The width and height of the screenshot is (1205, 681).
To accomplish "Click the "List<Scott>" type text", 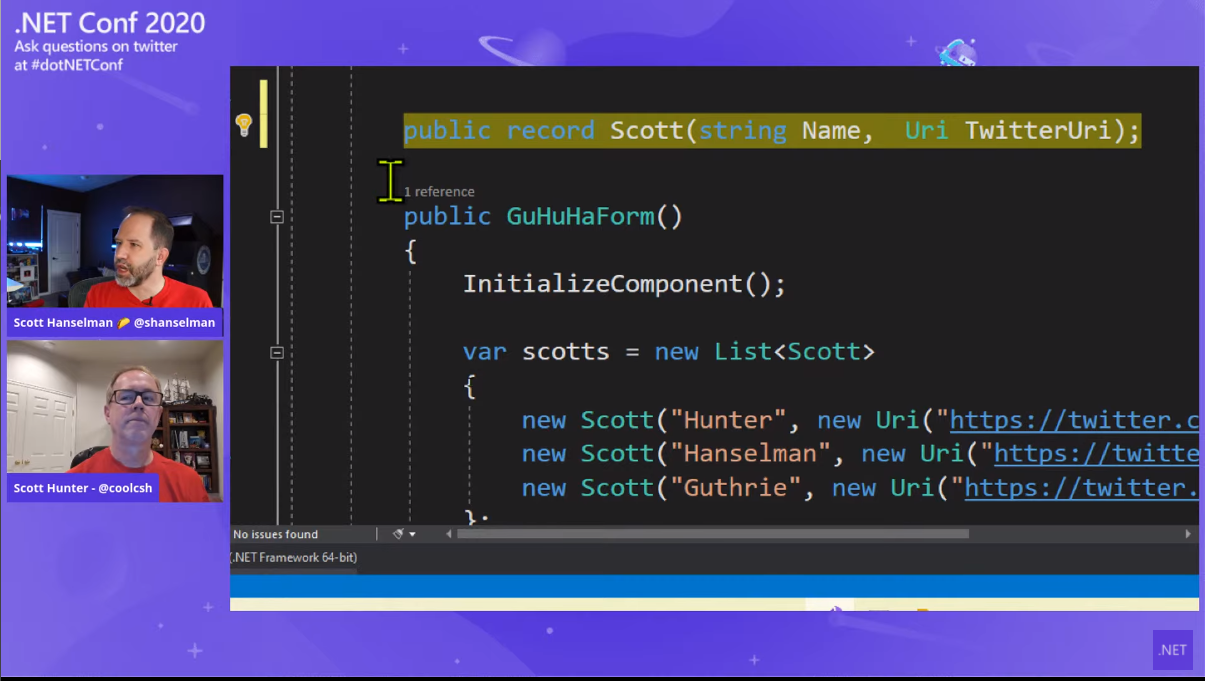I will [794, 352].
